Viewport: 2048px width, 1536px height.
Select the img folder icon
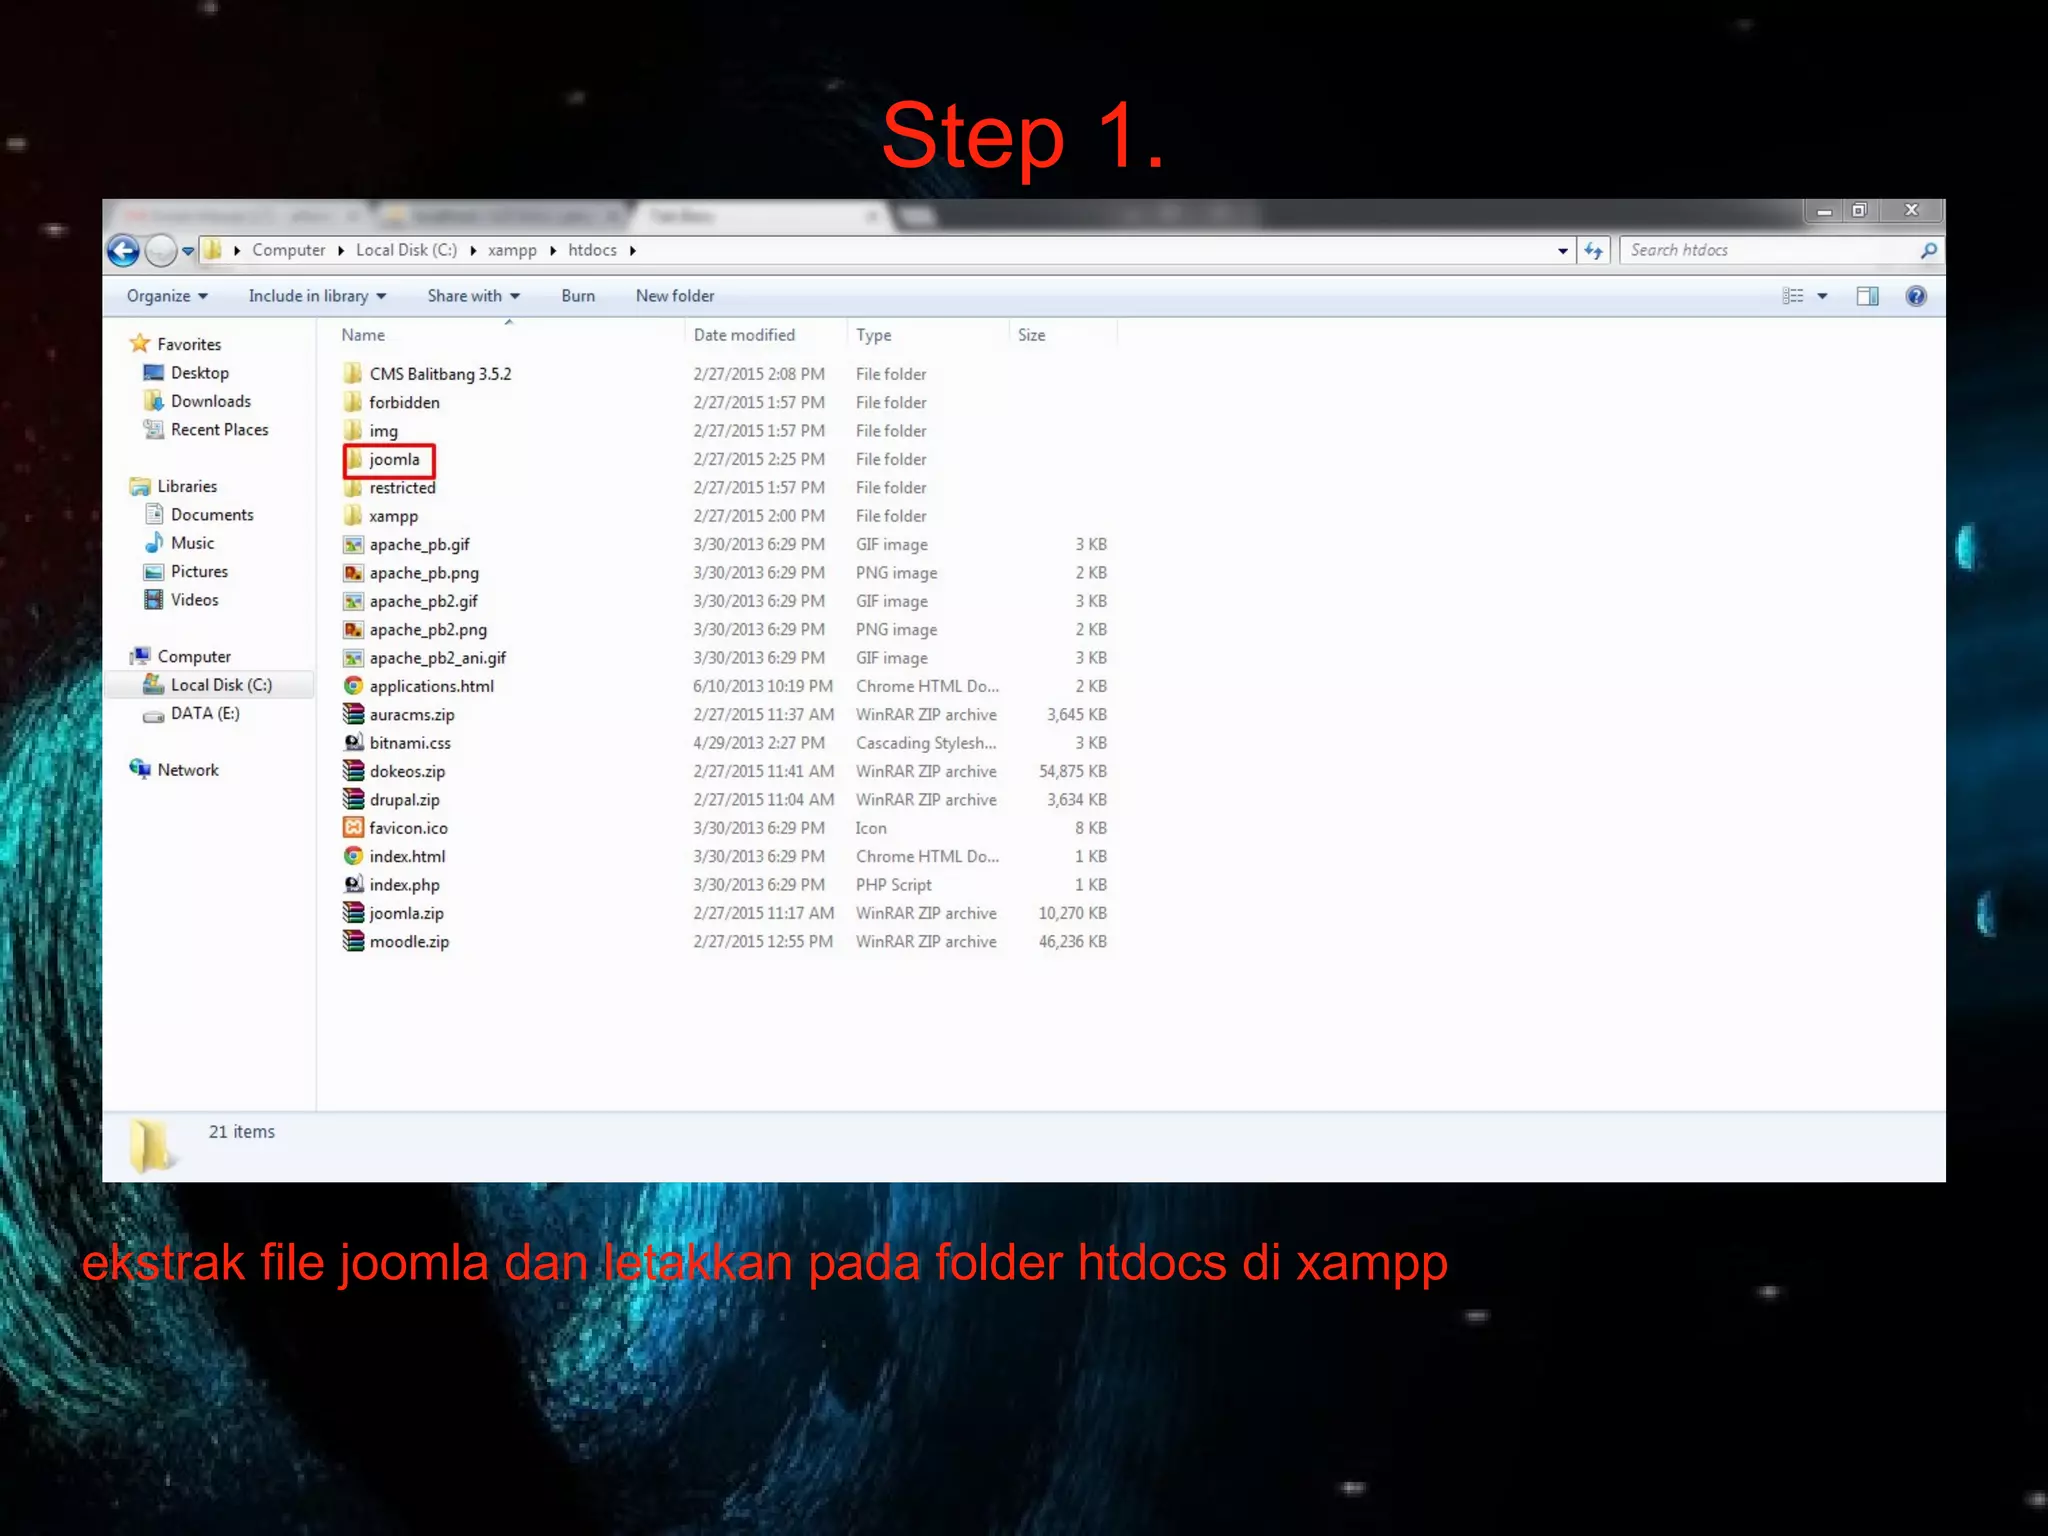coord(353,430)
